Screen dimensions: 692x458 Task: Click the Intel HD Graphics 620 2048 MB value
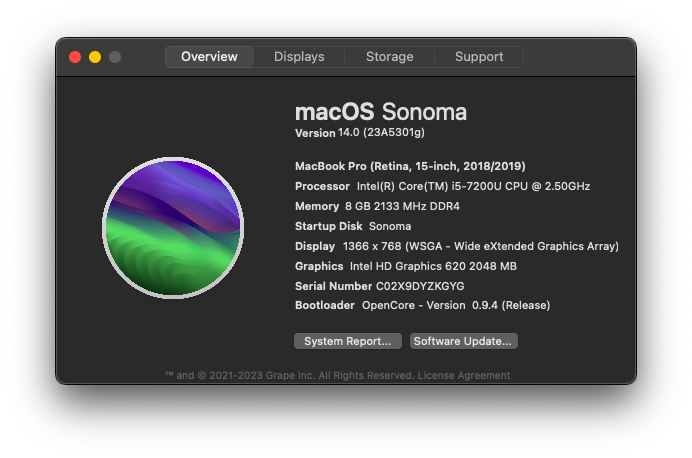coord(433,266)
